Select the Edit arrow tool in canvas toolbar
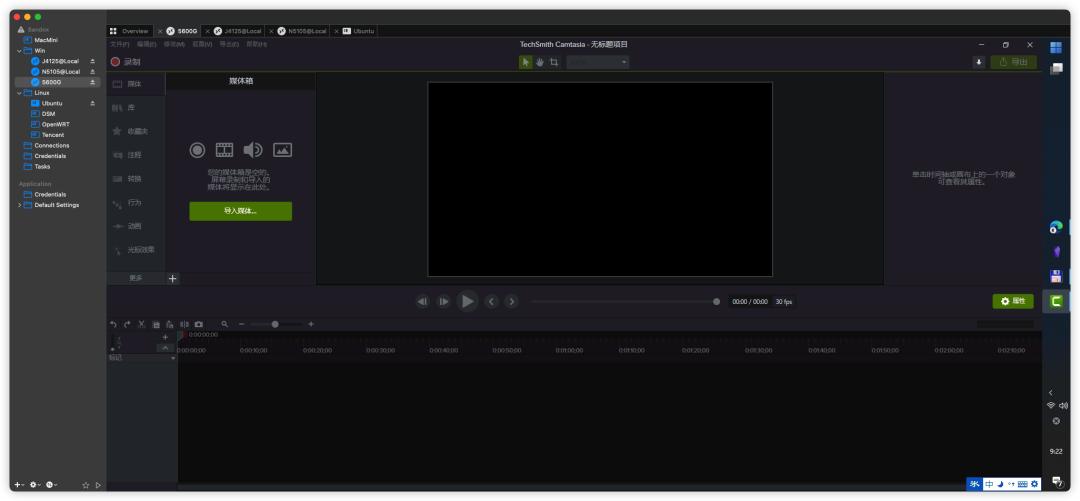Image resolution: width=1080 pixels, height=501 pixels. click(x=526, y=62)
